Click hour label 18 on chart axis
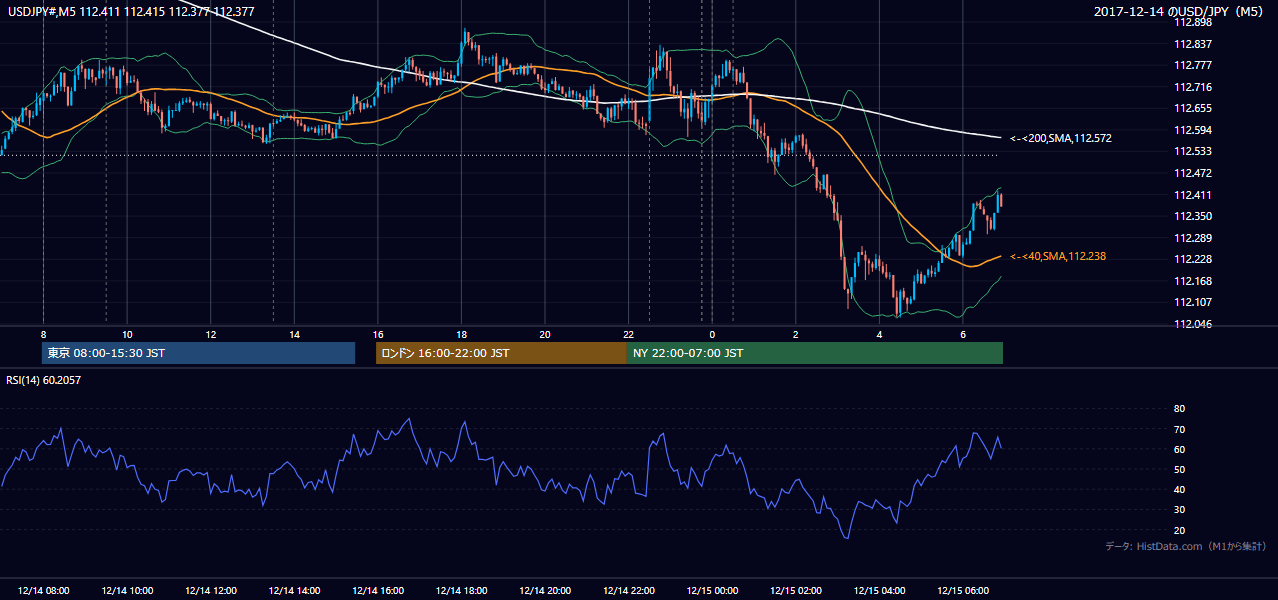This screenshot has width=1278, height=600. coord(461,334)
